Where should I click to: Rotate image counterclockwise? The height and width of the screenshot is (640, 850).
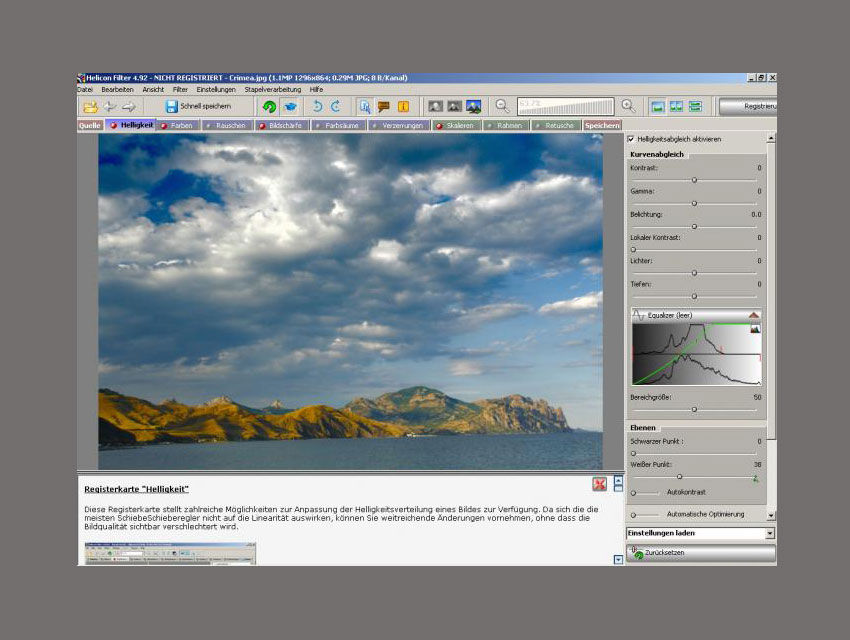tap(318, 106)
